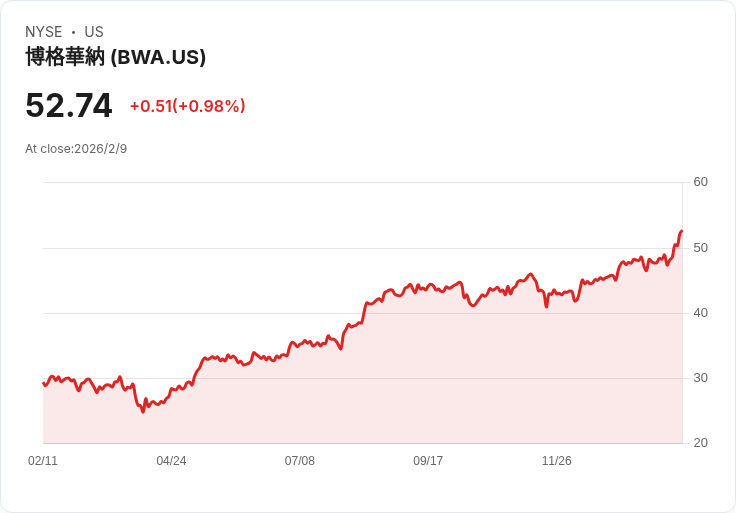Select the 04/24 date axis label
Image resolution: width=736 pixels, height=513 pixels.
point(171,461)
